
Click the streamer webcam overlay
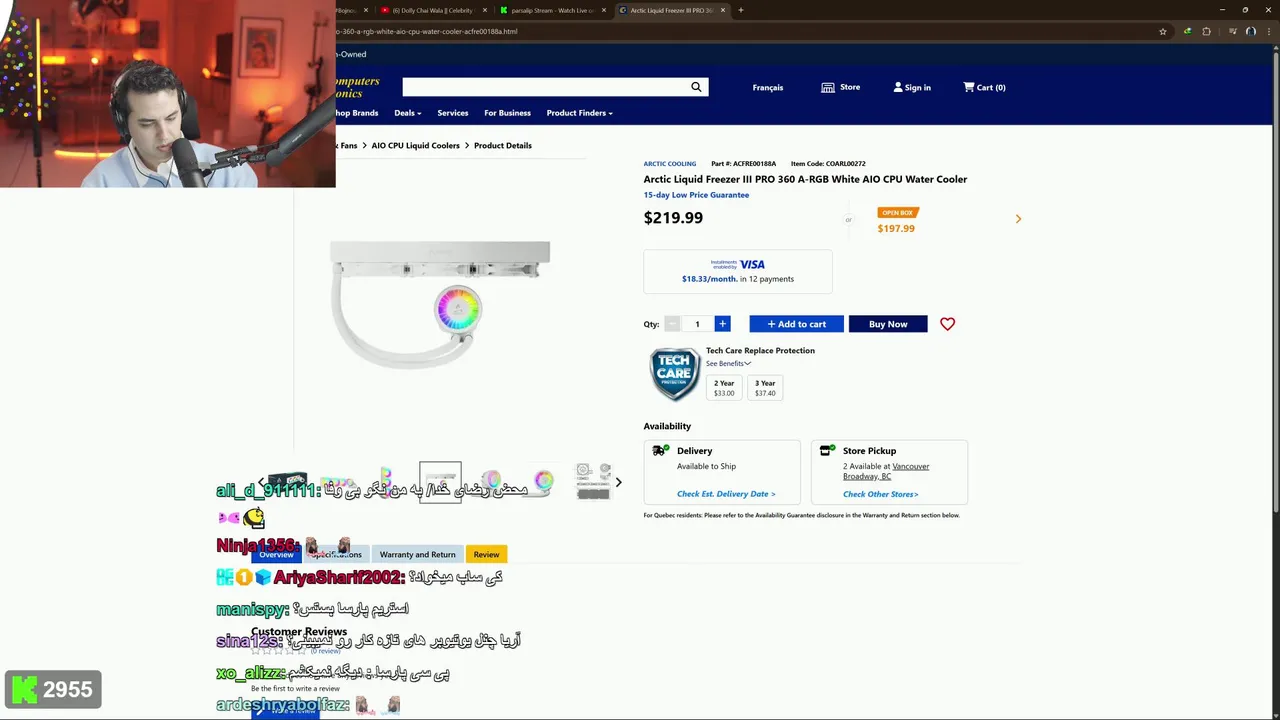pyautogui.click(x=167, y=94)
